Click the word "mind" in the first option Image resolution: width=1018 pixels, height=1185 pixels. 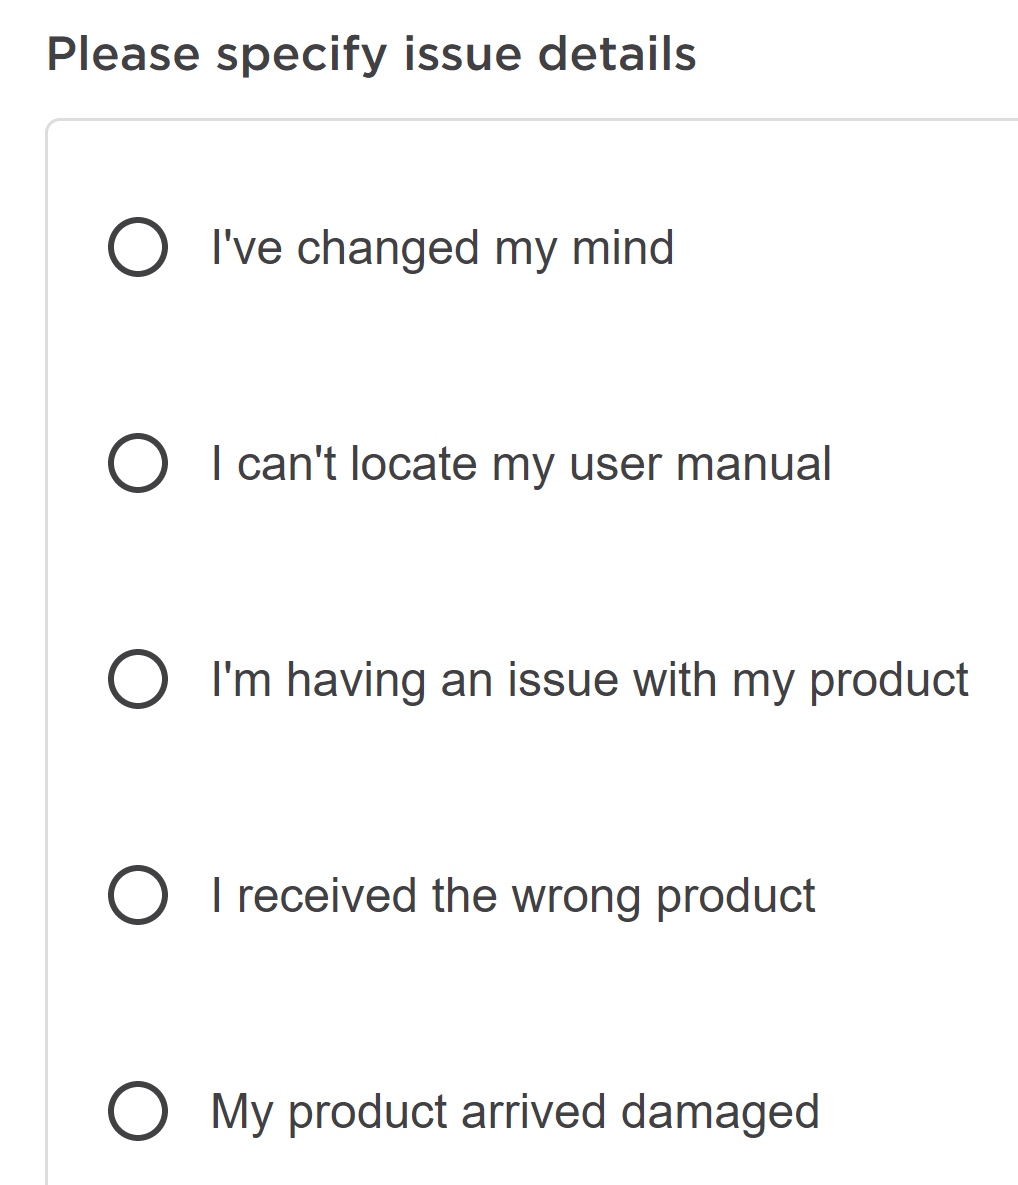[622, 247]
